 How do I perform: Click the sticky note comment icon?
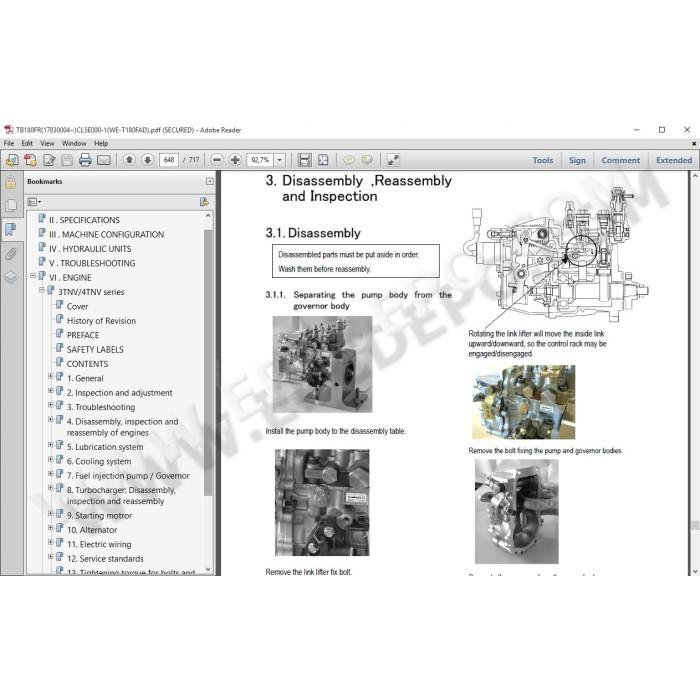[349, 159]
